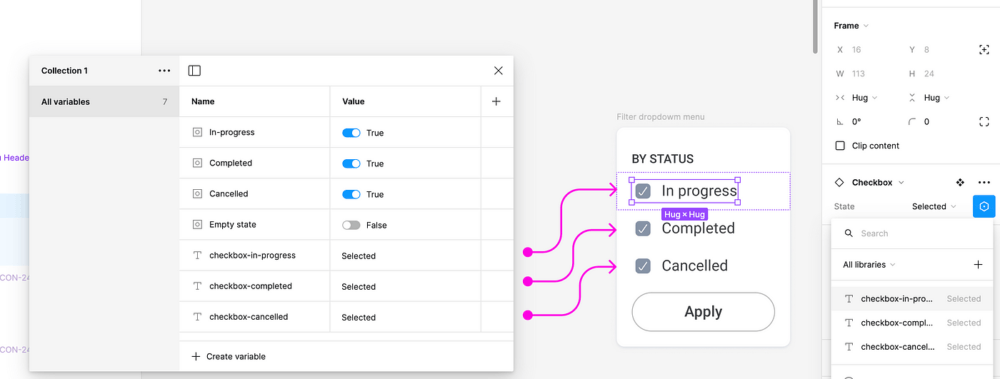Click the Search field in variable picker

(x=912, y=234)
